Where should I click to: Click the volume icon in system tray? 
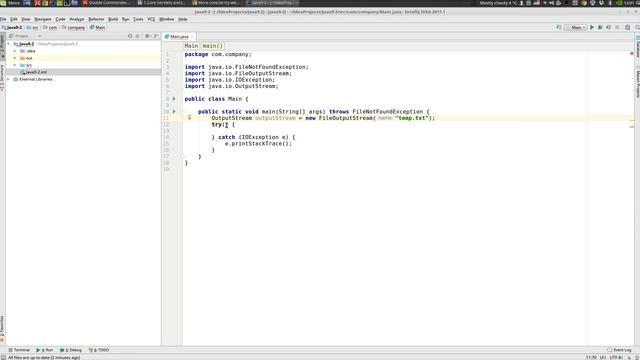point(551,3)
